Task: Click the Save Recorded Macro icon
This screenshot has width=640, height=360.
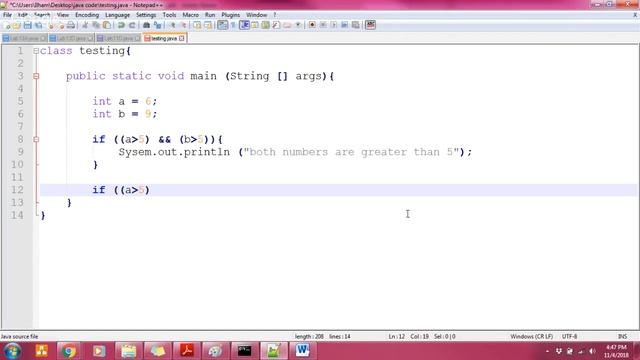Action: [356, 25]
